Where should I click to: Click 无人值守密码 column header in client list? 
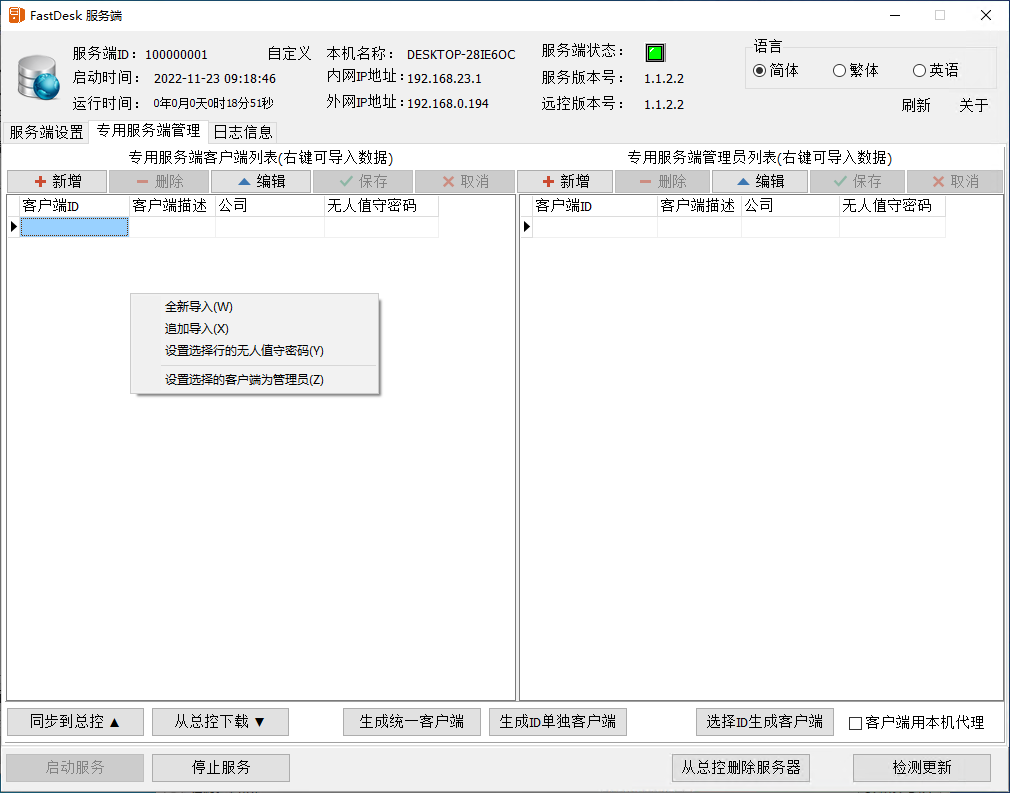381,205
